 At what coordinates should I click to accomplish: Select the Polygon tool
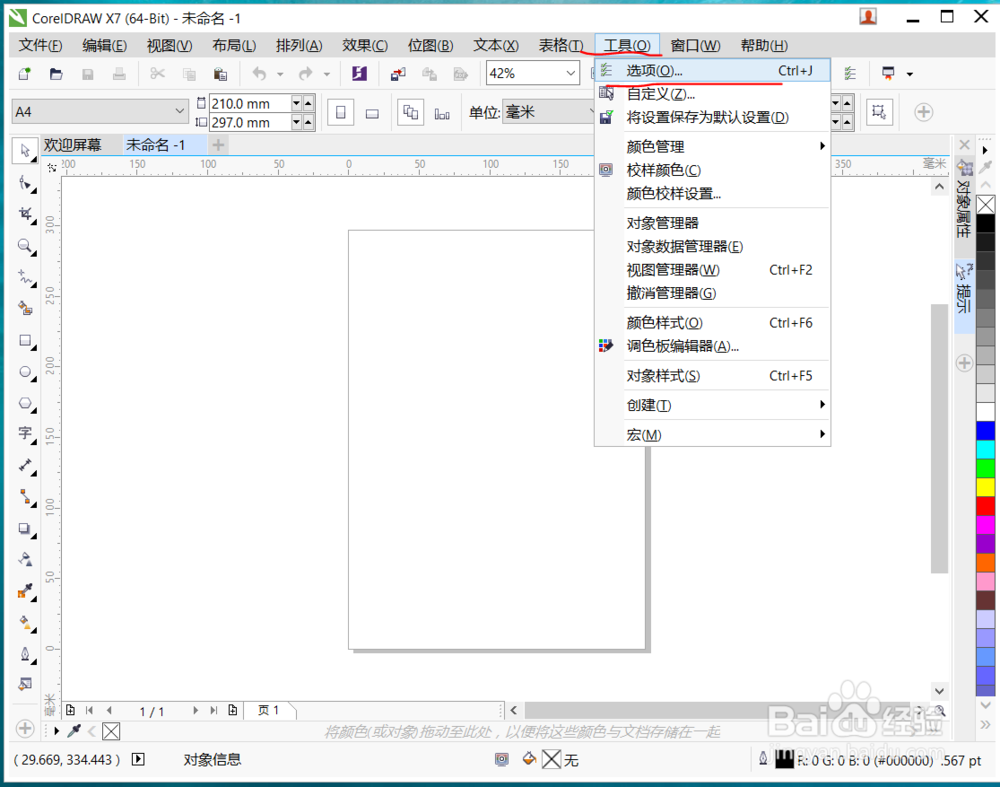pyautogui.click(x=25, y=403)
